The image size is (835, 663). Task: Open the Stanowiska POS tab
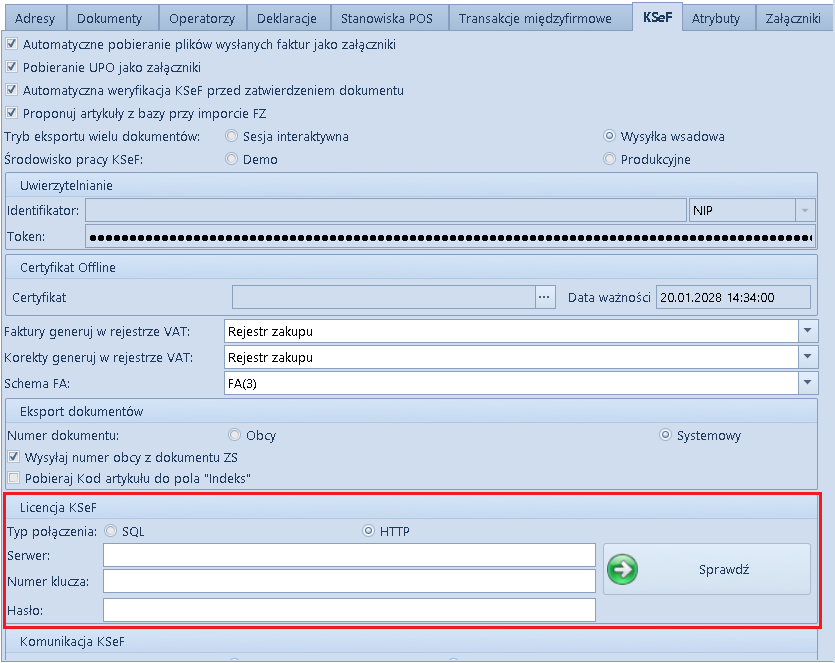pyautogui.click(x=387, y=19)
